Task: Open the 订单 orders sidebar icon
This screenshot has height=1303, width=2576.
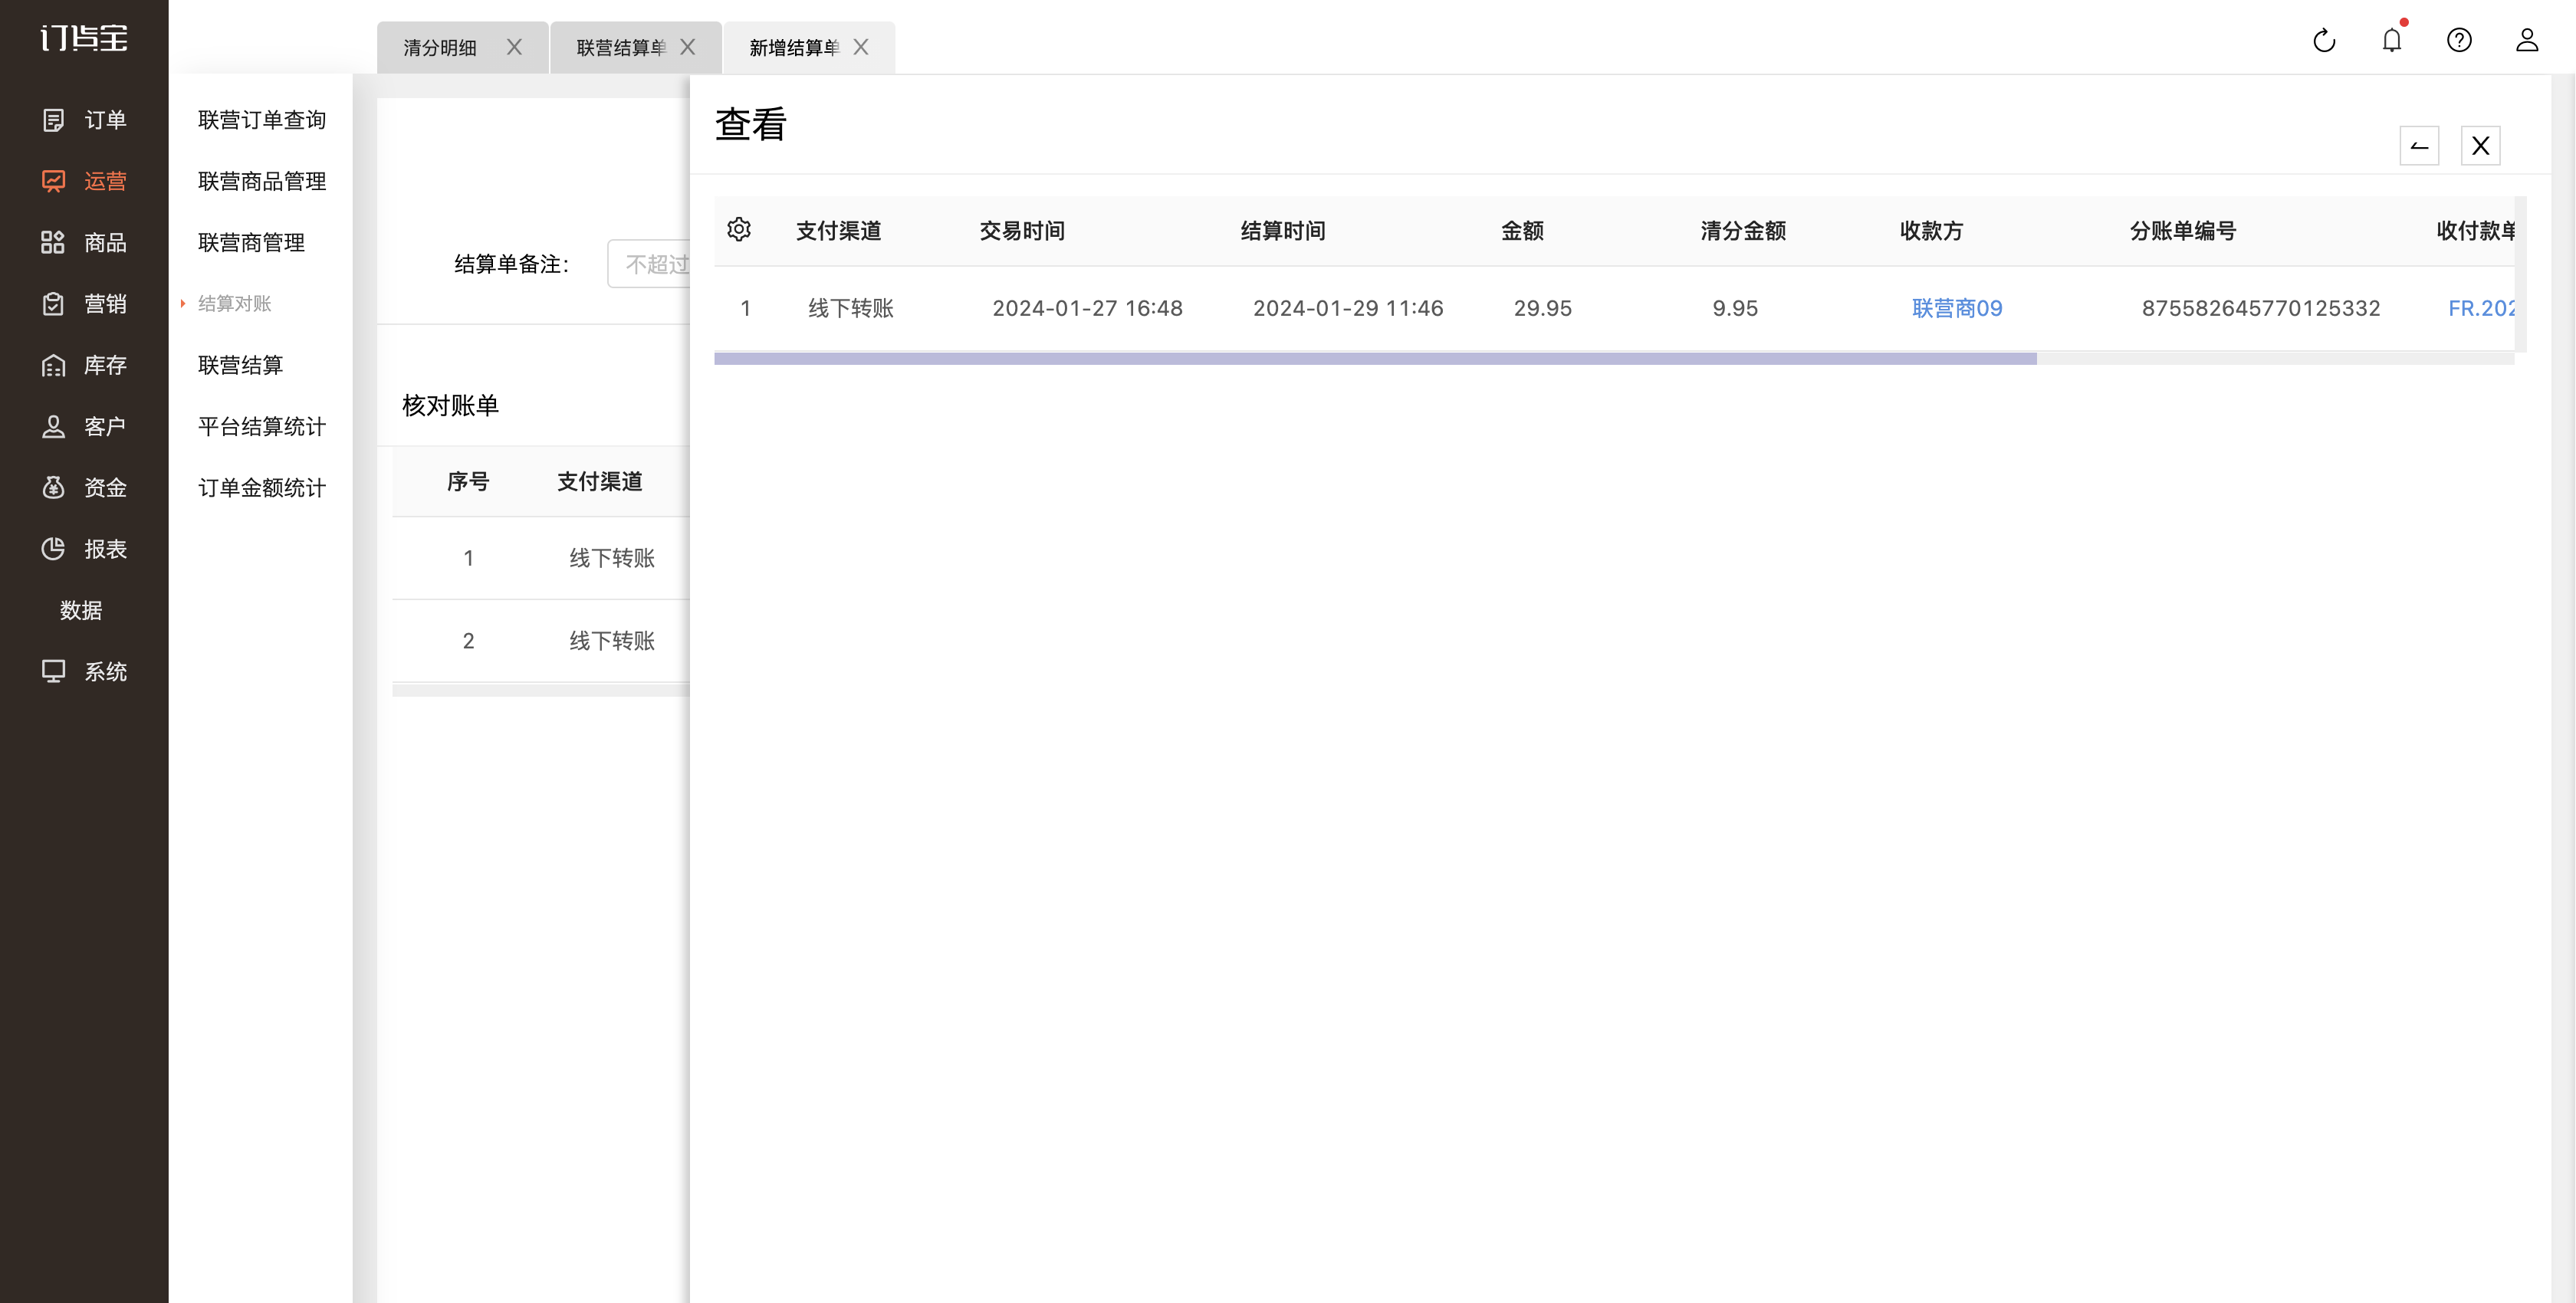Action: pyautogui.click(x=53, y=120)
